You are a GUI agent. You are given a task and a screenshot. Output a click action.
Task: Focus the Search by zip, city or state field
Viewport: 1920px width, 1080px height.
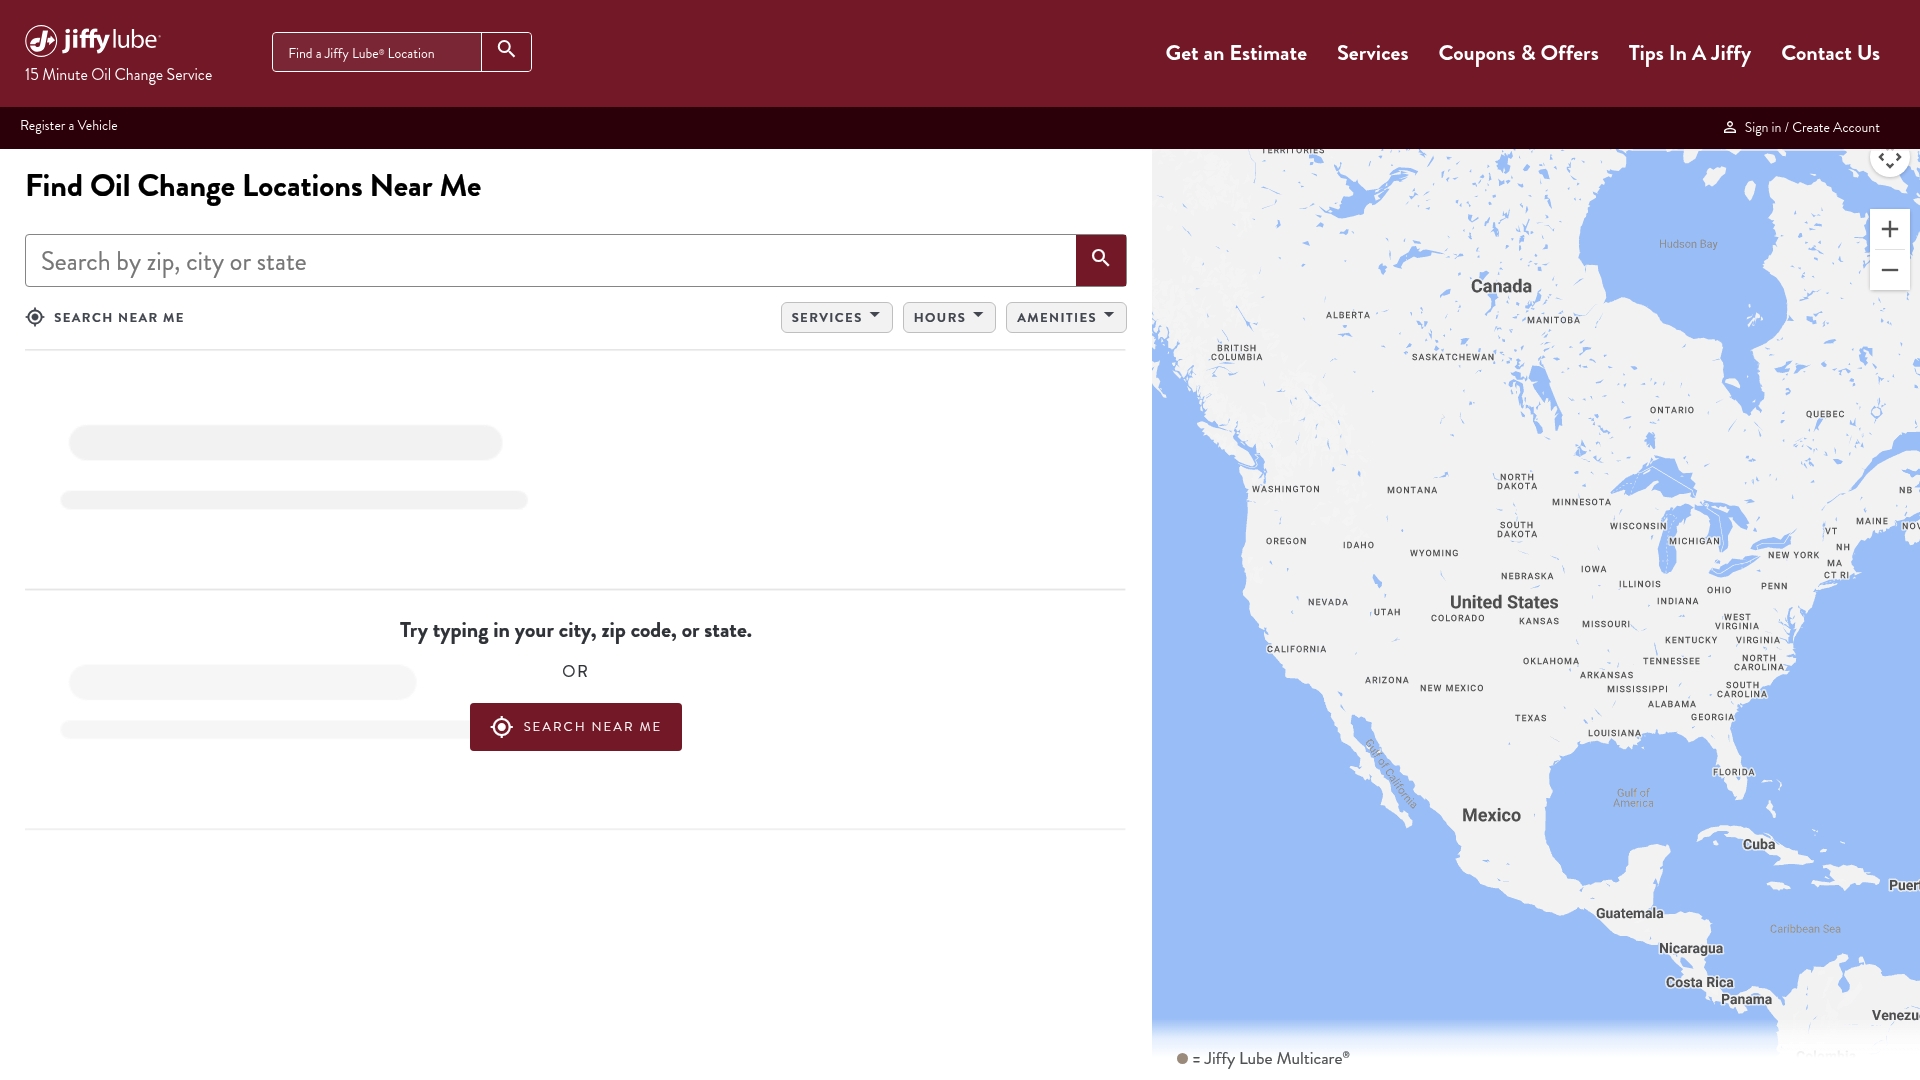coord(550,261)
